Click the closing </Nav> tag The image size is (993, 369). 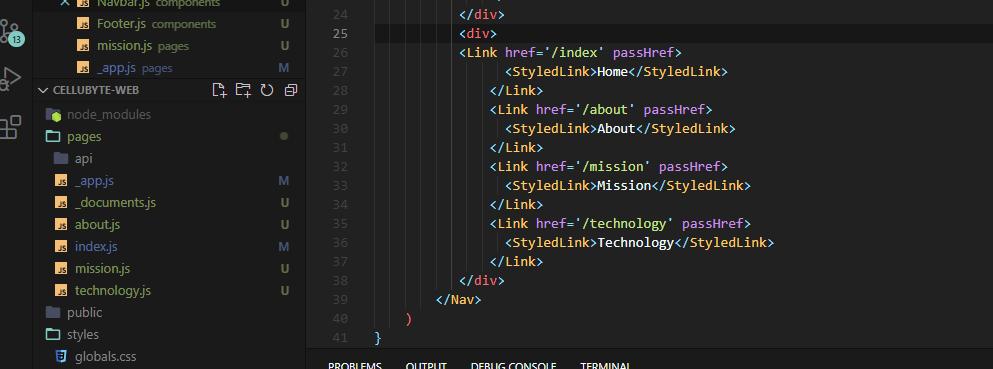click(x=459, y=299)
